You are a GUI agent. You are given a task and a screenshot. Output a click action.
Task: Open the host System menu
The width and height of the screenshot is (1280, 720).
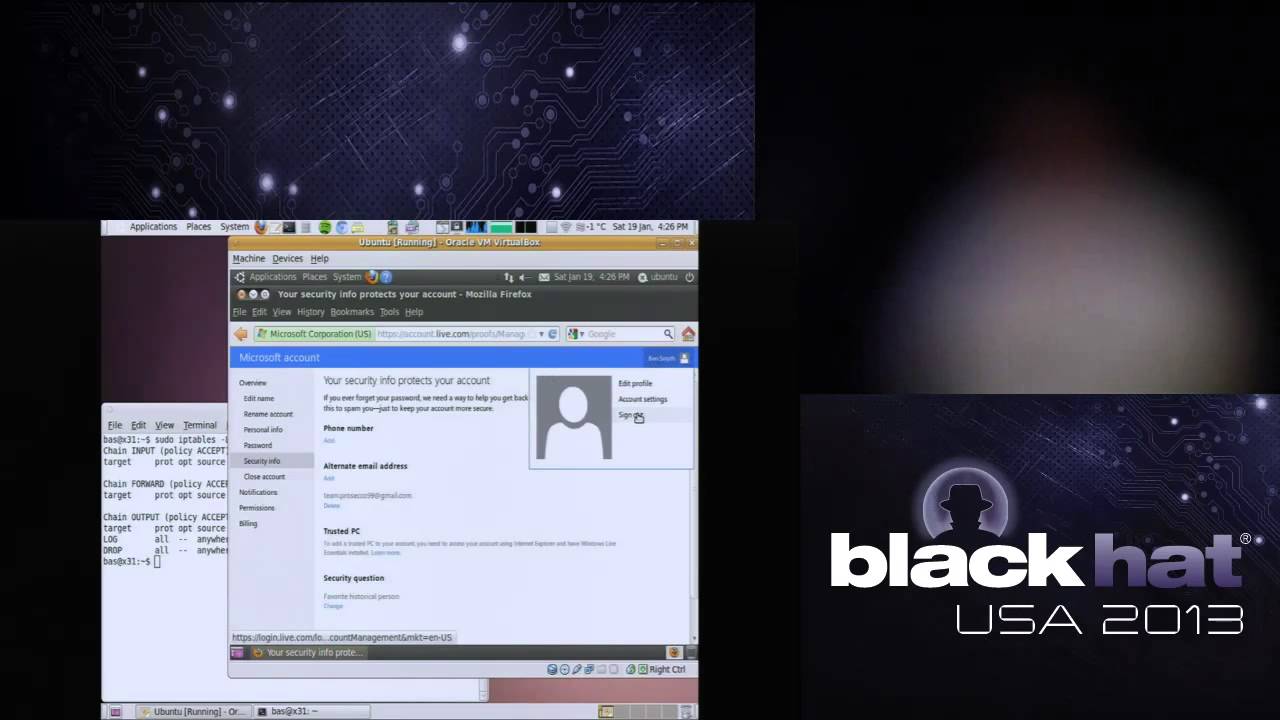[235, 227]
